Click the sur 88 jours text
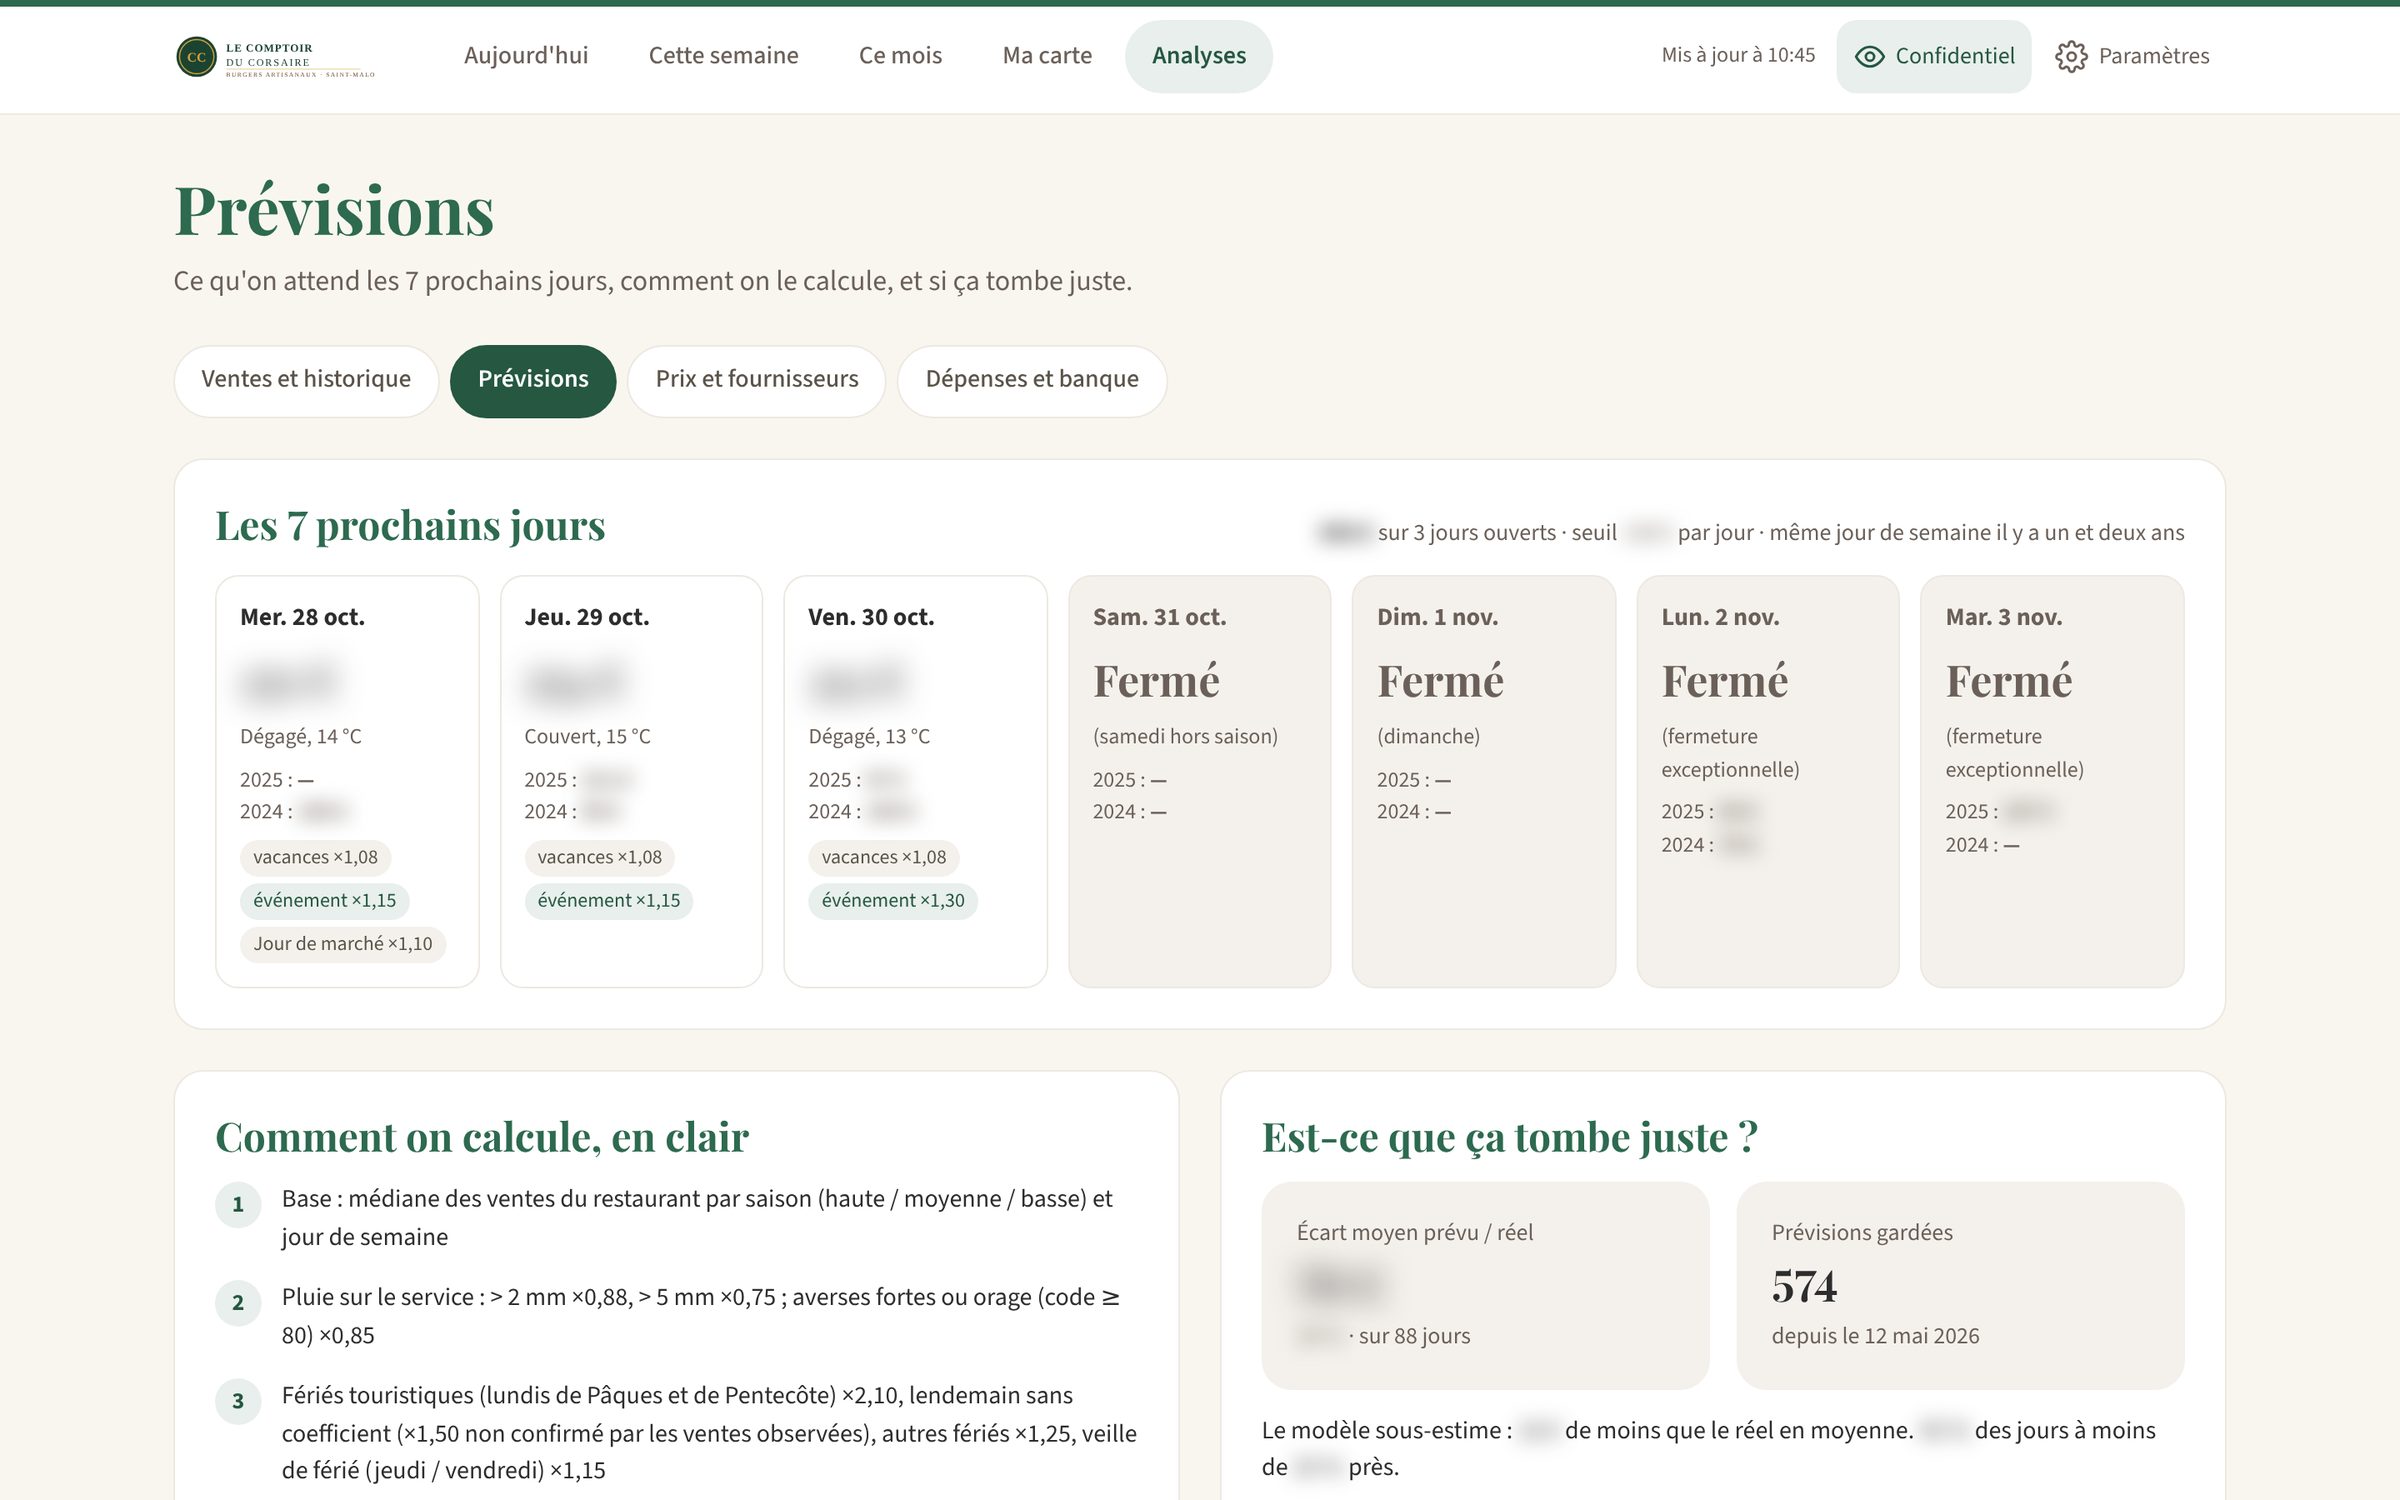The height and width of the screenshot is (1500, 2400). pyautogui.click(x=1414, y=1337)
